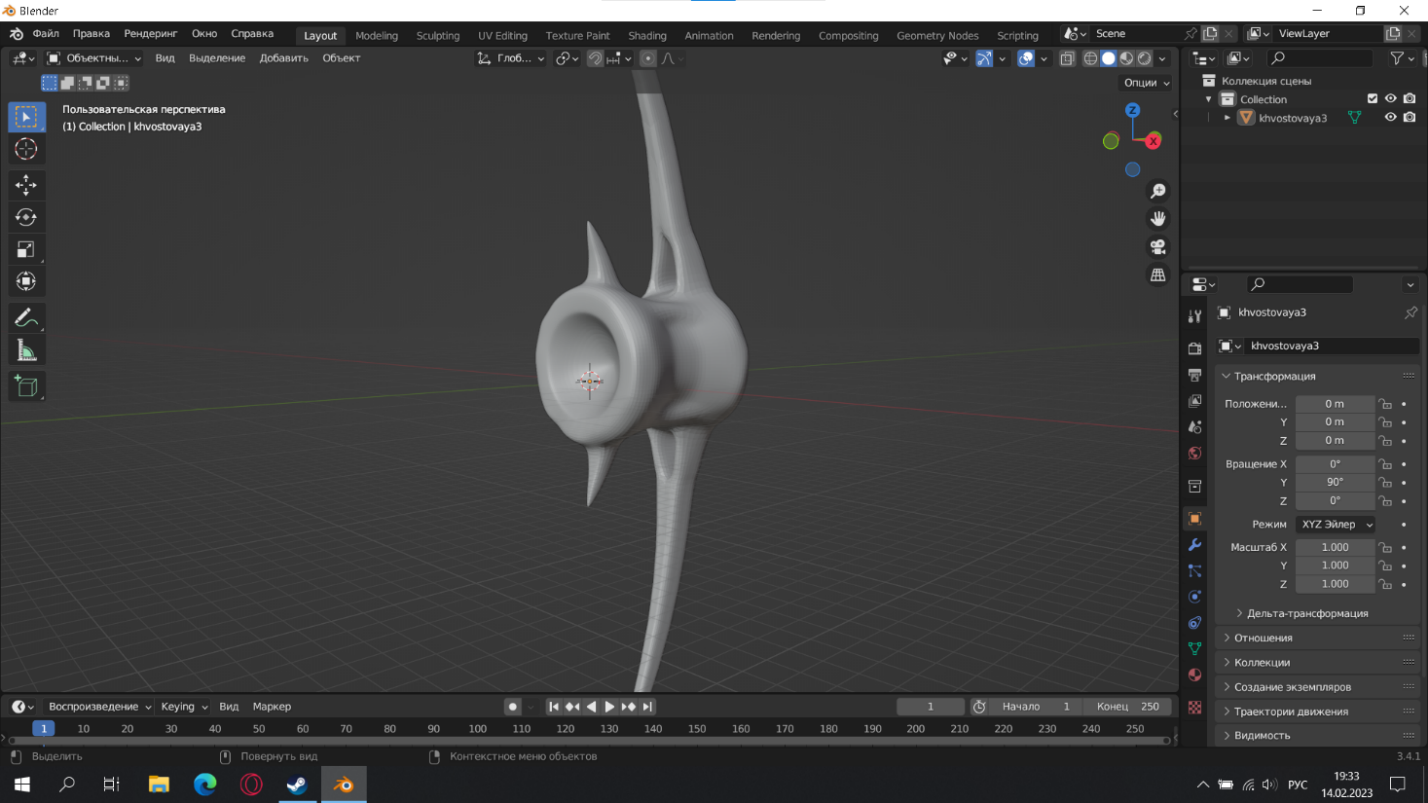Activate the Annotate pencil tool
Screen dimensions: 1428x803
[26, 318]
